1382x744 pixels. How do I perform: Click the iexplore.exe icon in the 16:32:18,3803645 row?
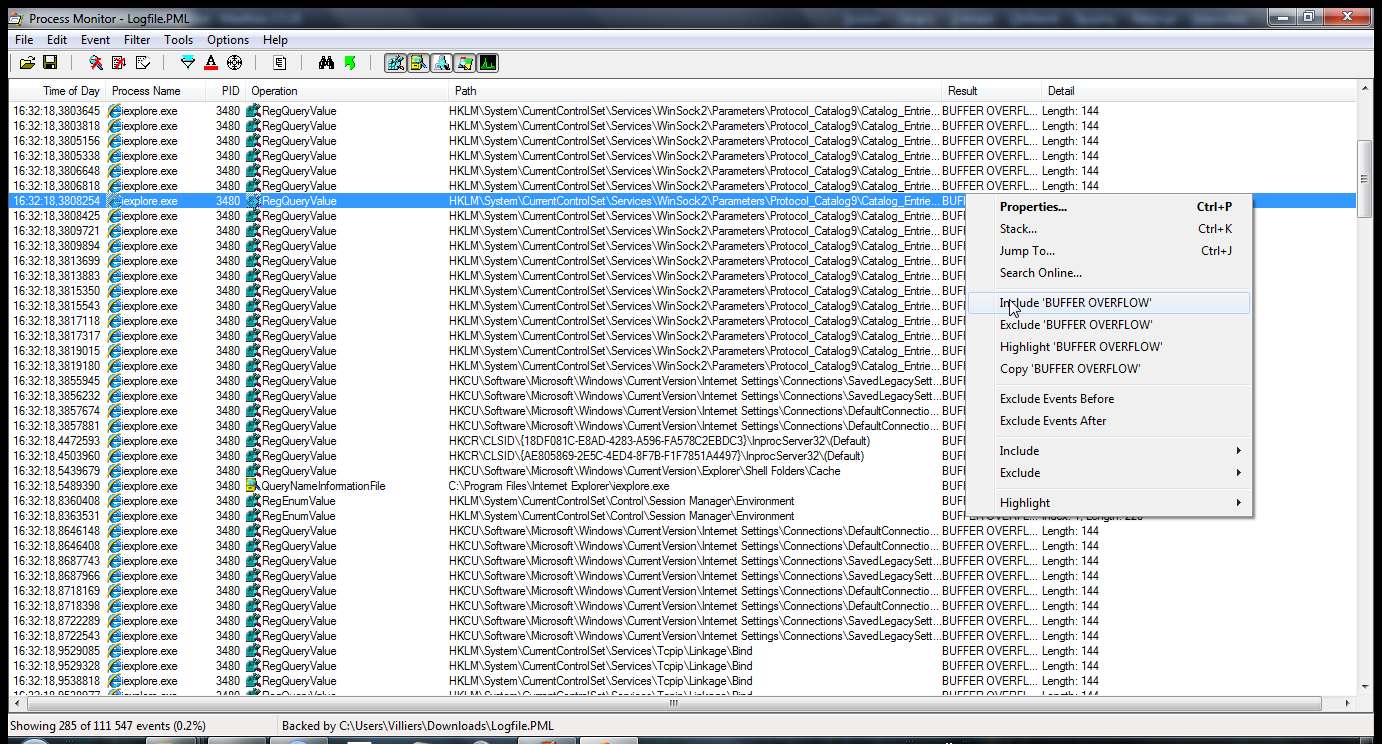click(x=114, y=111)
